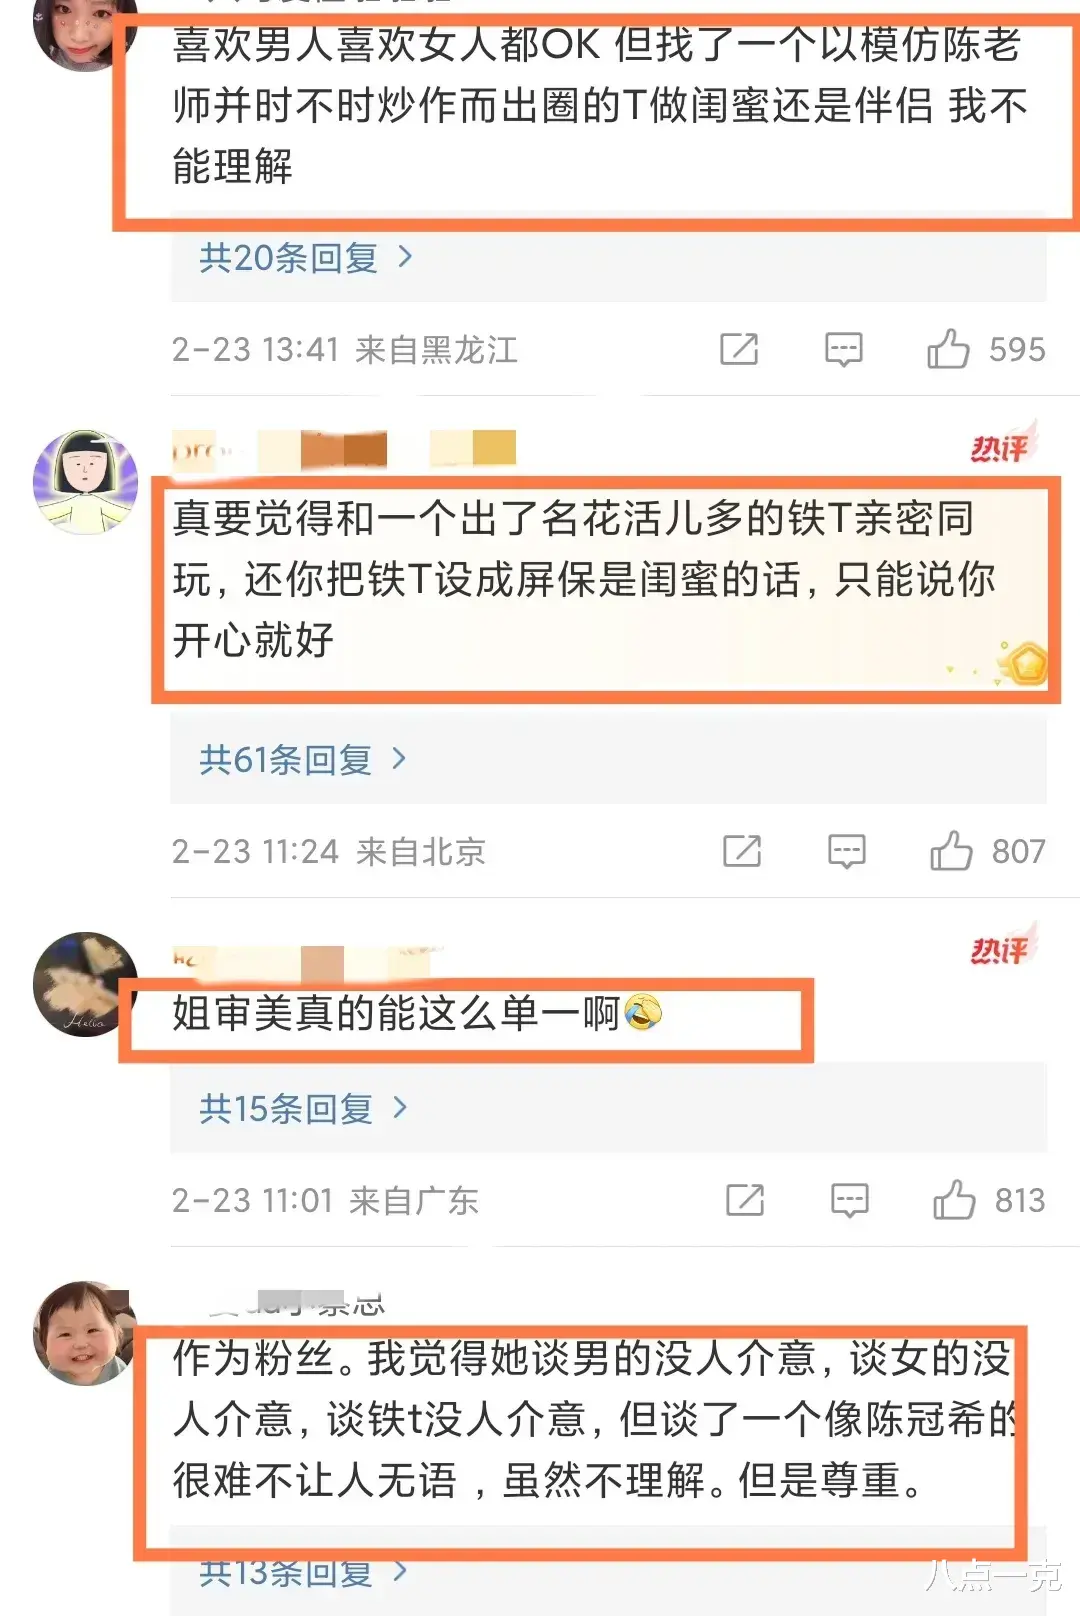Expand 共13条回复 replies

(x=303, y=1573)
